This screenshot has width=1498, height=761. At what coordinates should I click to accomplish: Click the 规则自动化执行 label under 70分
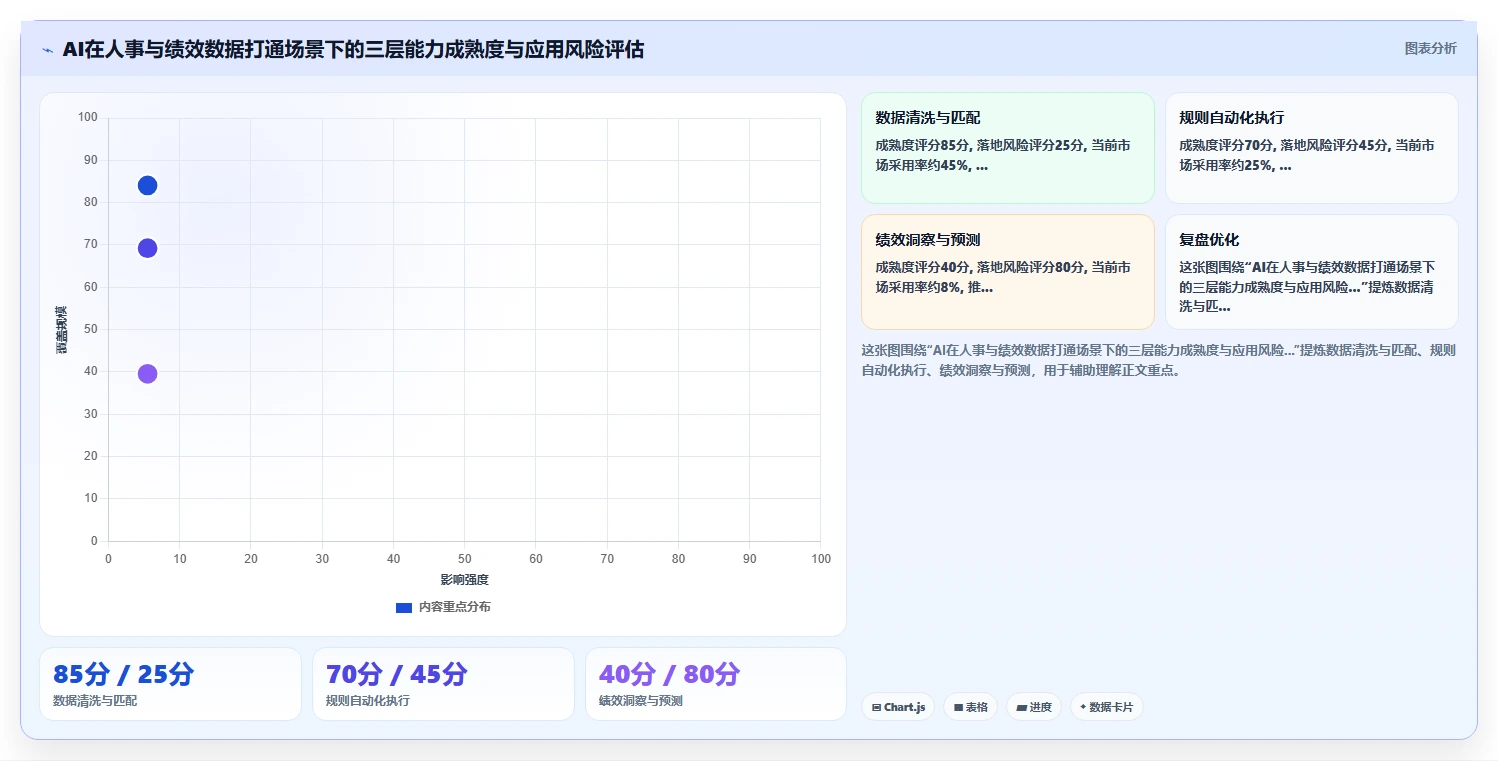pos(368,701)
